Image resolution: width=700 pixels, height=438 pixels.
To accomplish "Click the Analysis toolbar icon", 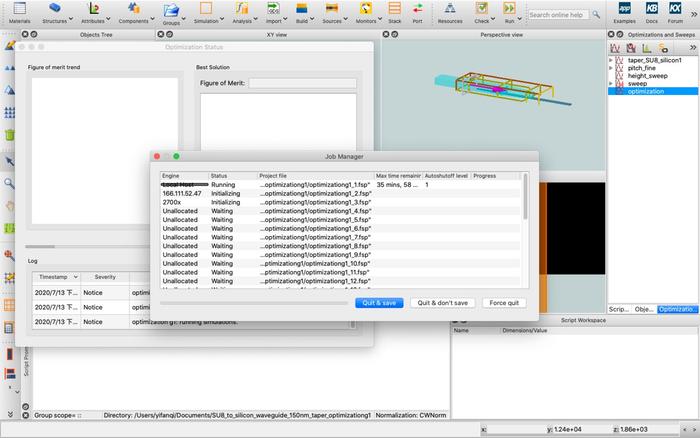I will click(242, 8).
